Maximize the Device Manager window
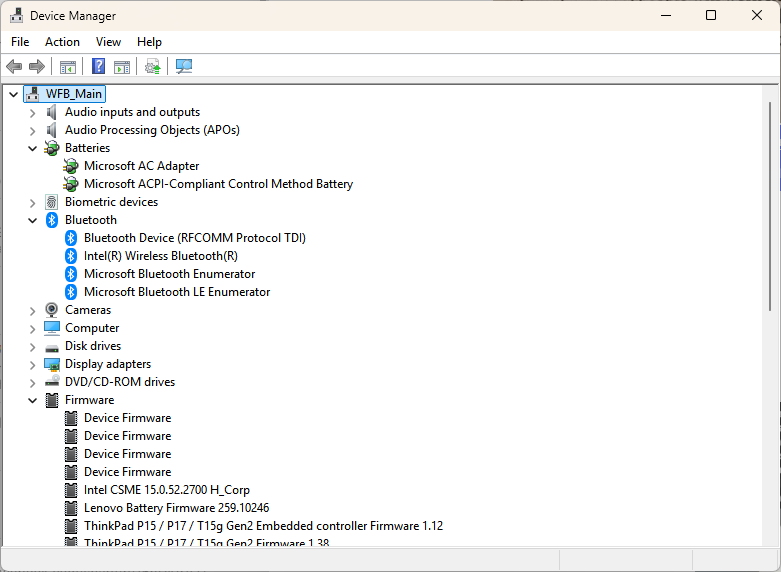The height and width of the screenshot is (572, 781). [x=711, y=15]
